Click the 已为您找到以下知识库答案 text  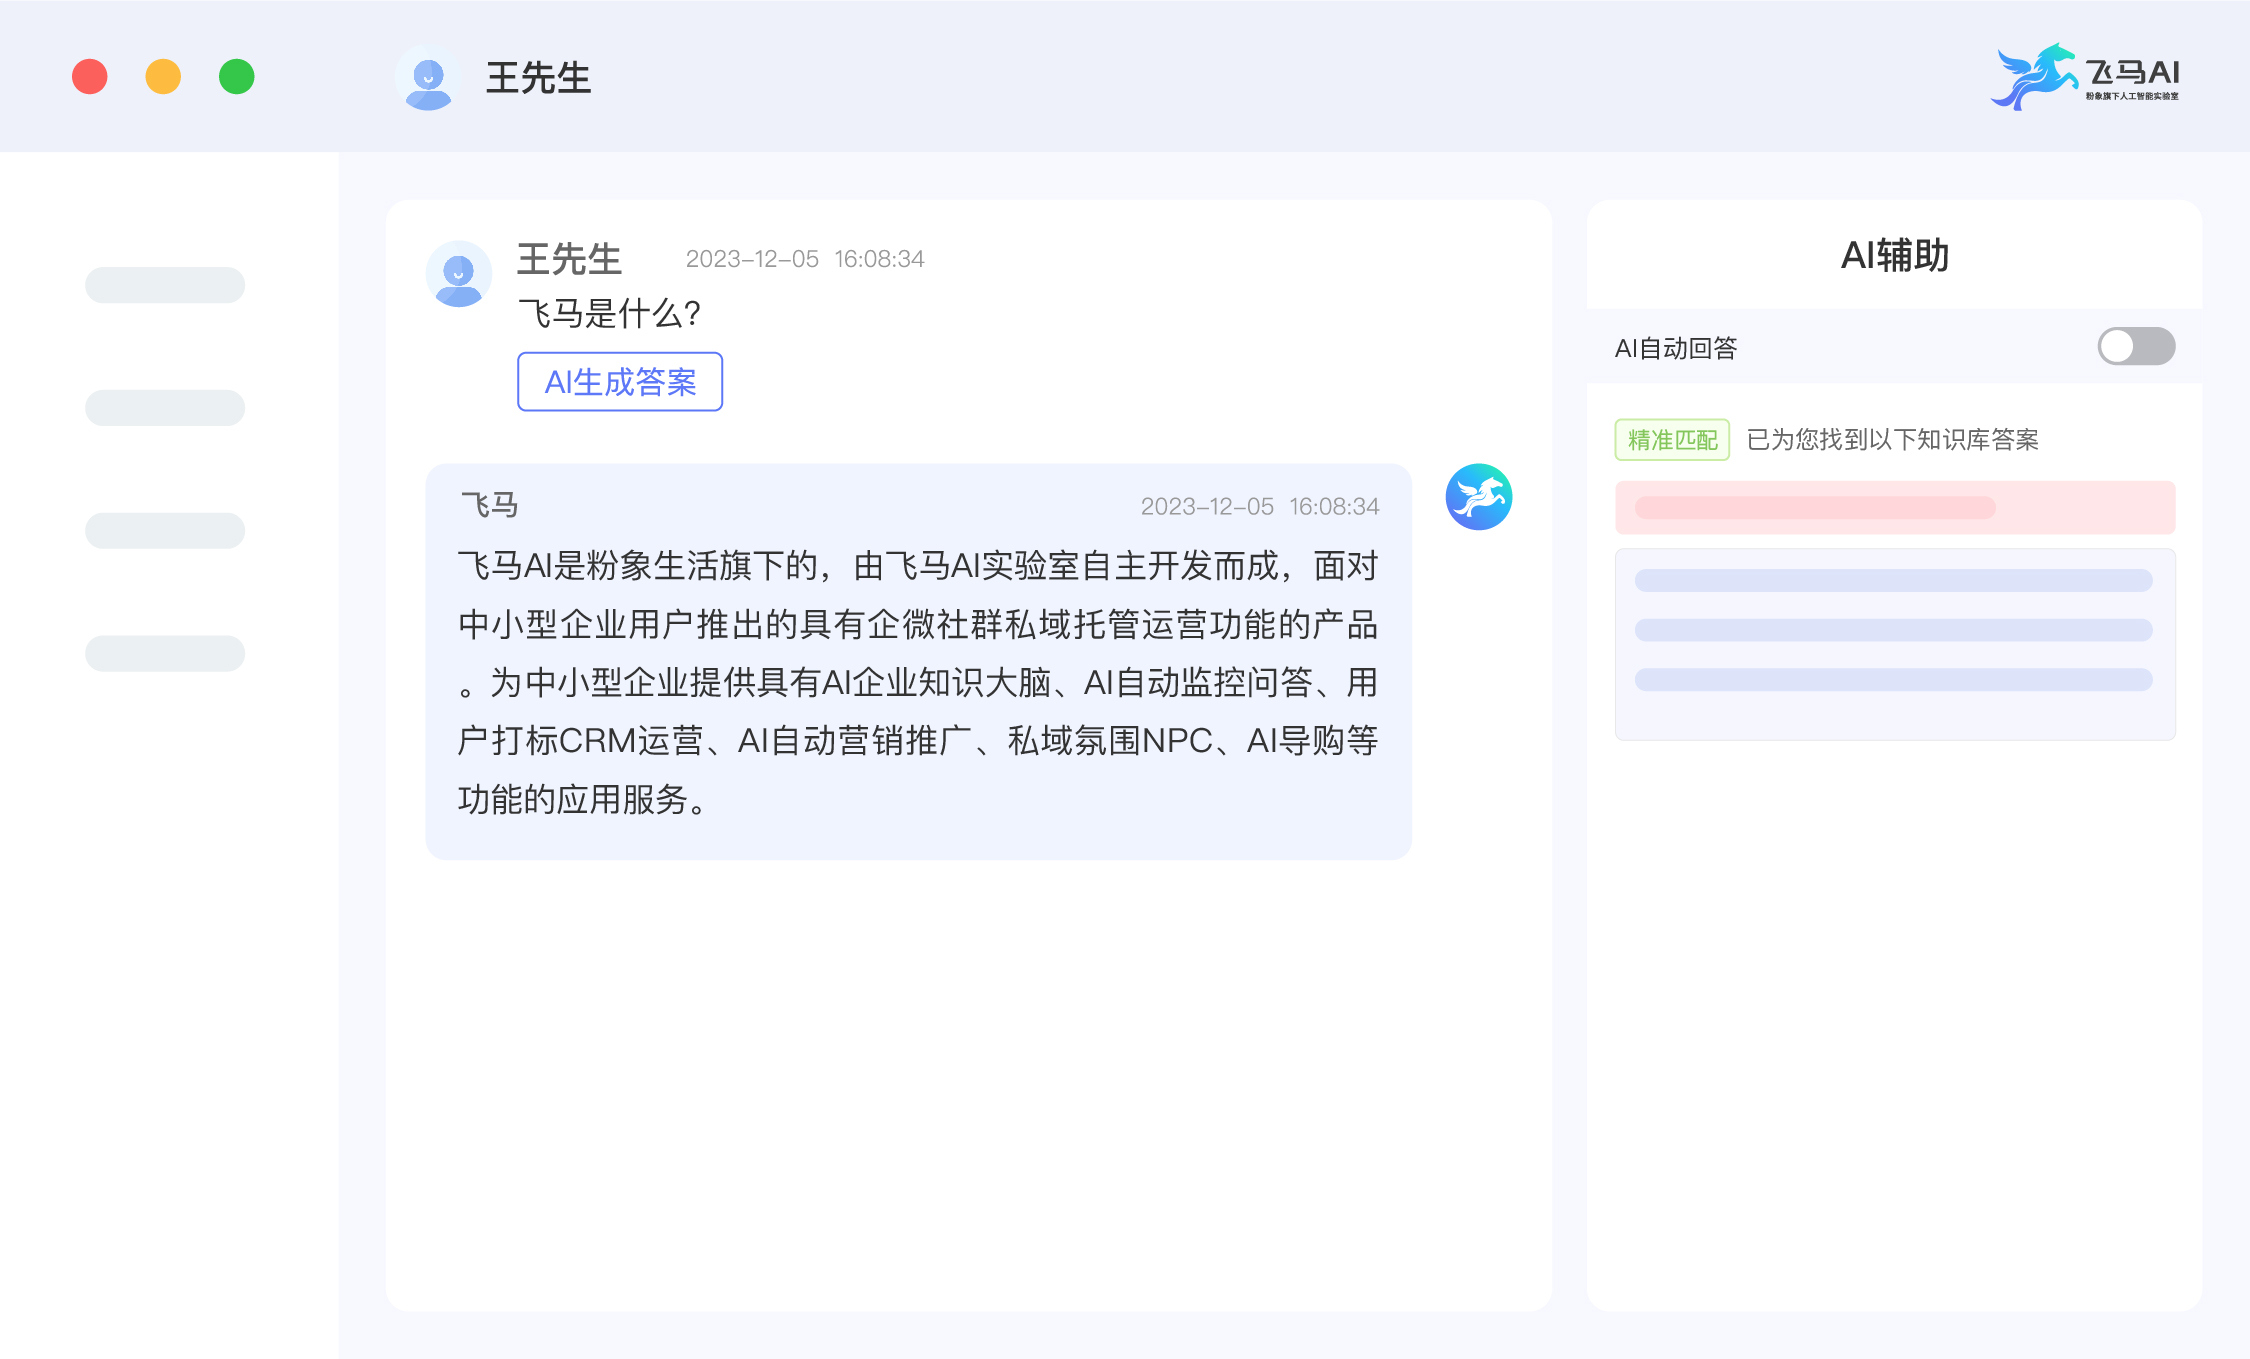[x=1892, y=440]
